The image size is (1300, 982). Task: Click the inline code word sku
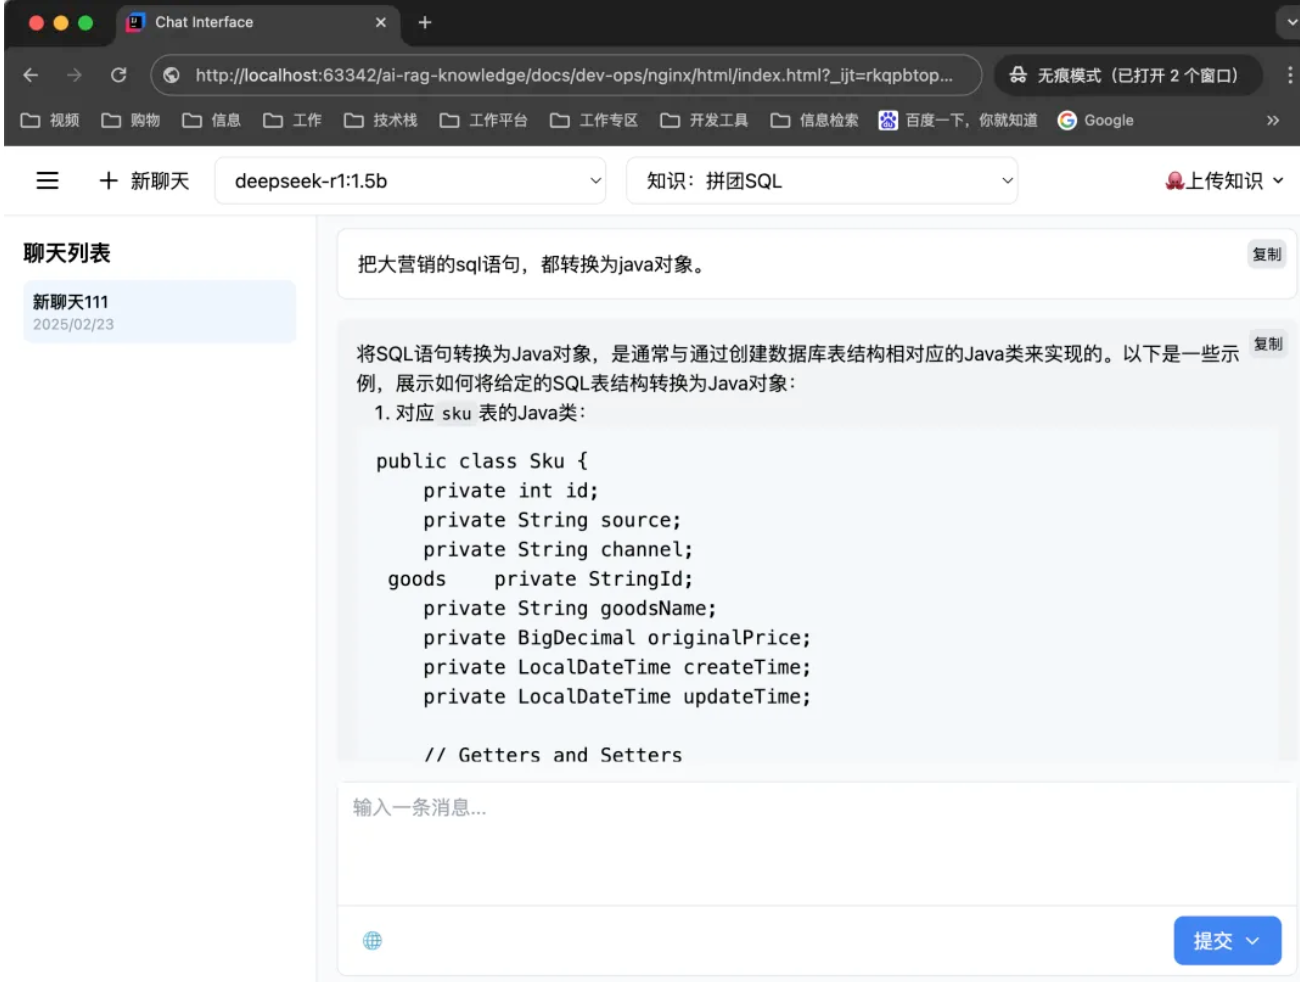coord(456,414)
